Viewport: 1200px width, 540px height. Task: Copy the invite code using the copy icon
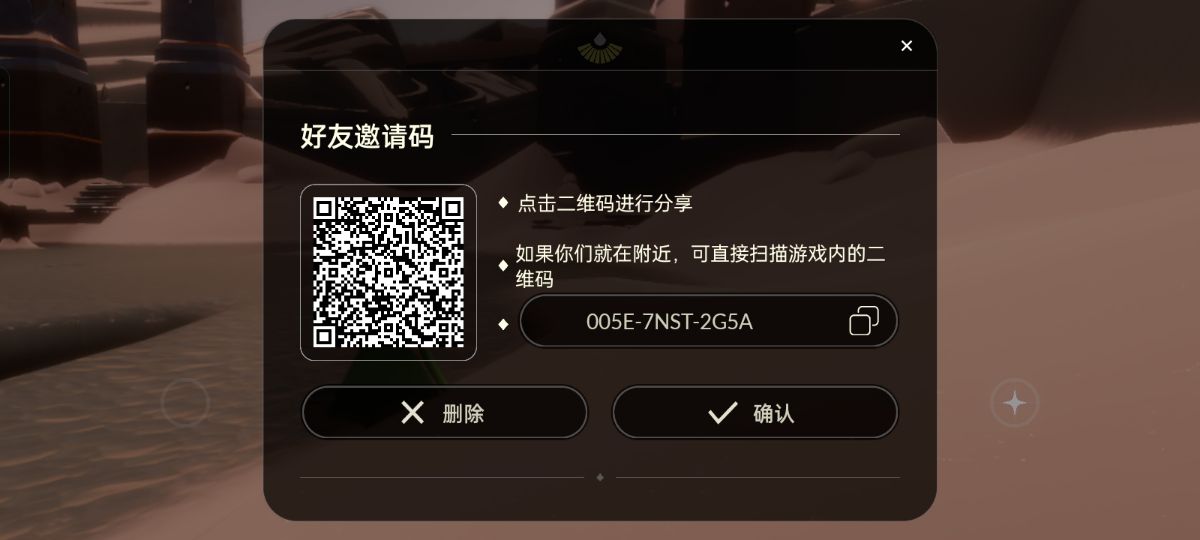[864, 321]
